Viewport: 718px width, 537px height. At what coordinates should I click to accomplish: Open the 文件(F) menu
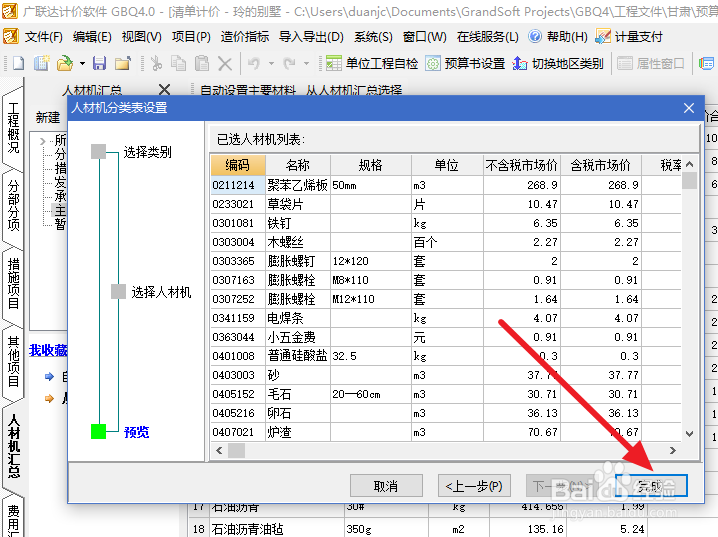44,37
